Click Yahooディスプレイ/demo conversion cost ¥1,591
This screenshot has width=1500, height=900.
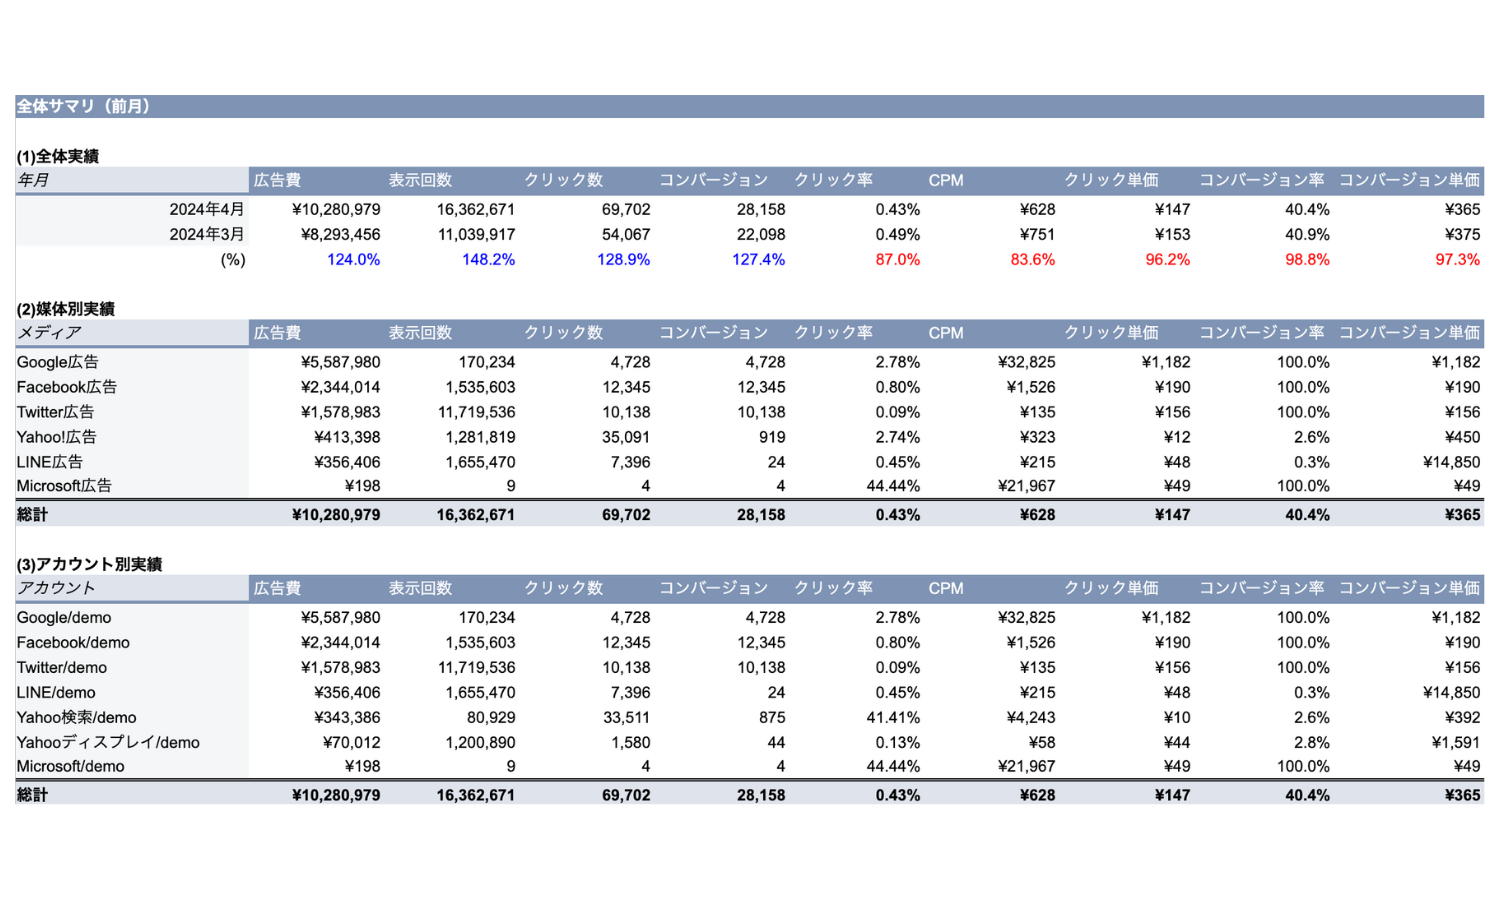coord(1456,743)
